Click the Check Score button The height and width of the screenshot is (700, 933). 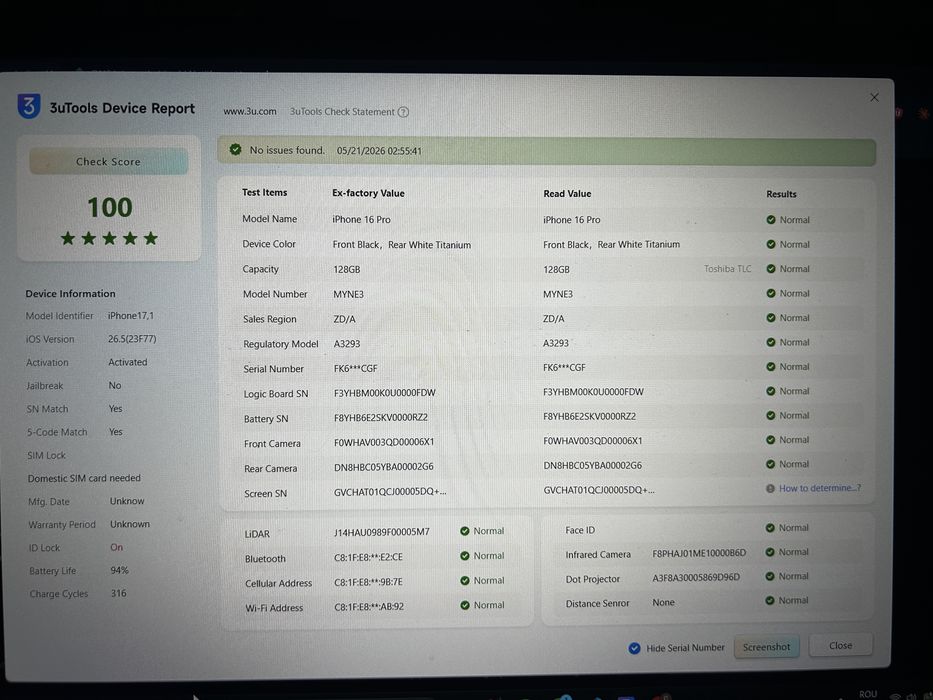pyautogui.click(x=109, y=161)
